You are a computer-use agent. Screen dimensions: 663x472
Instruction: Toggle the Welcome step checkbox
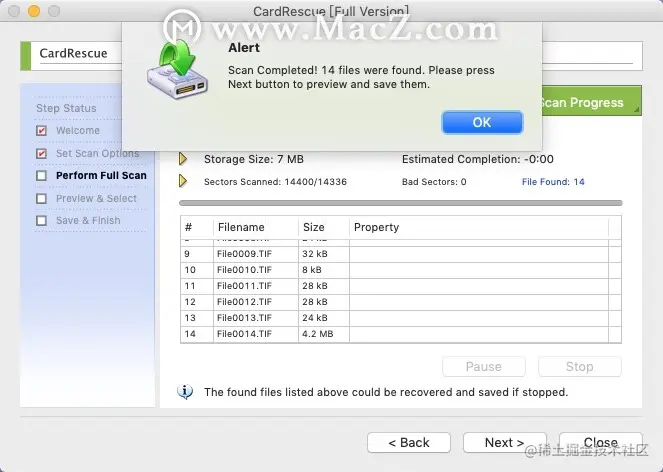[41, 131]
